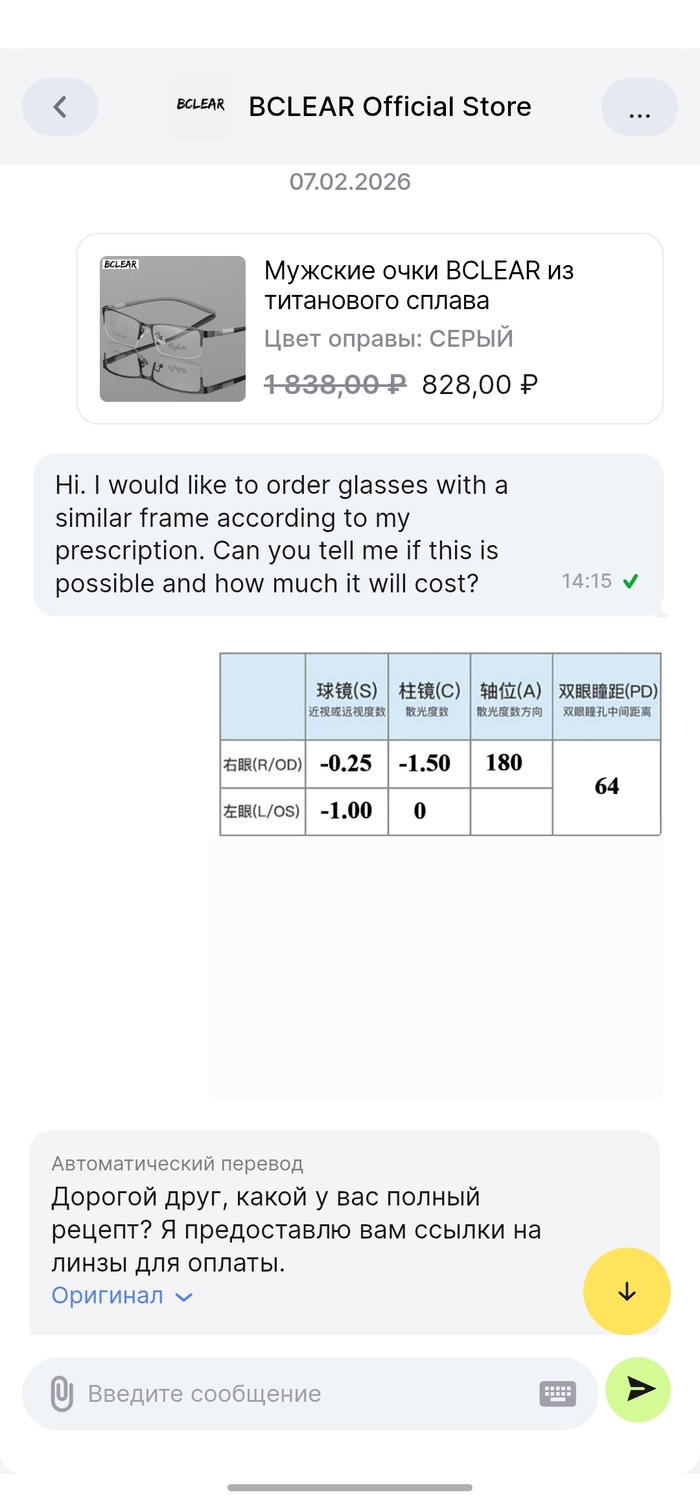Select the auto-translated Russian reply message

[x=300, y=1230]
